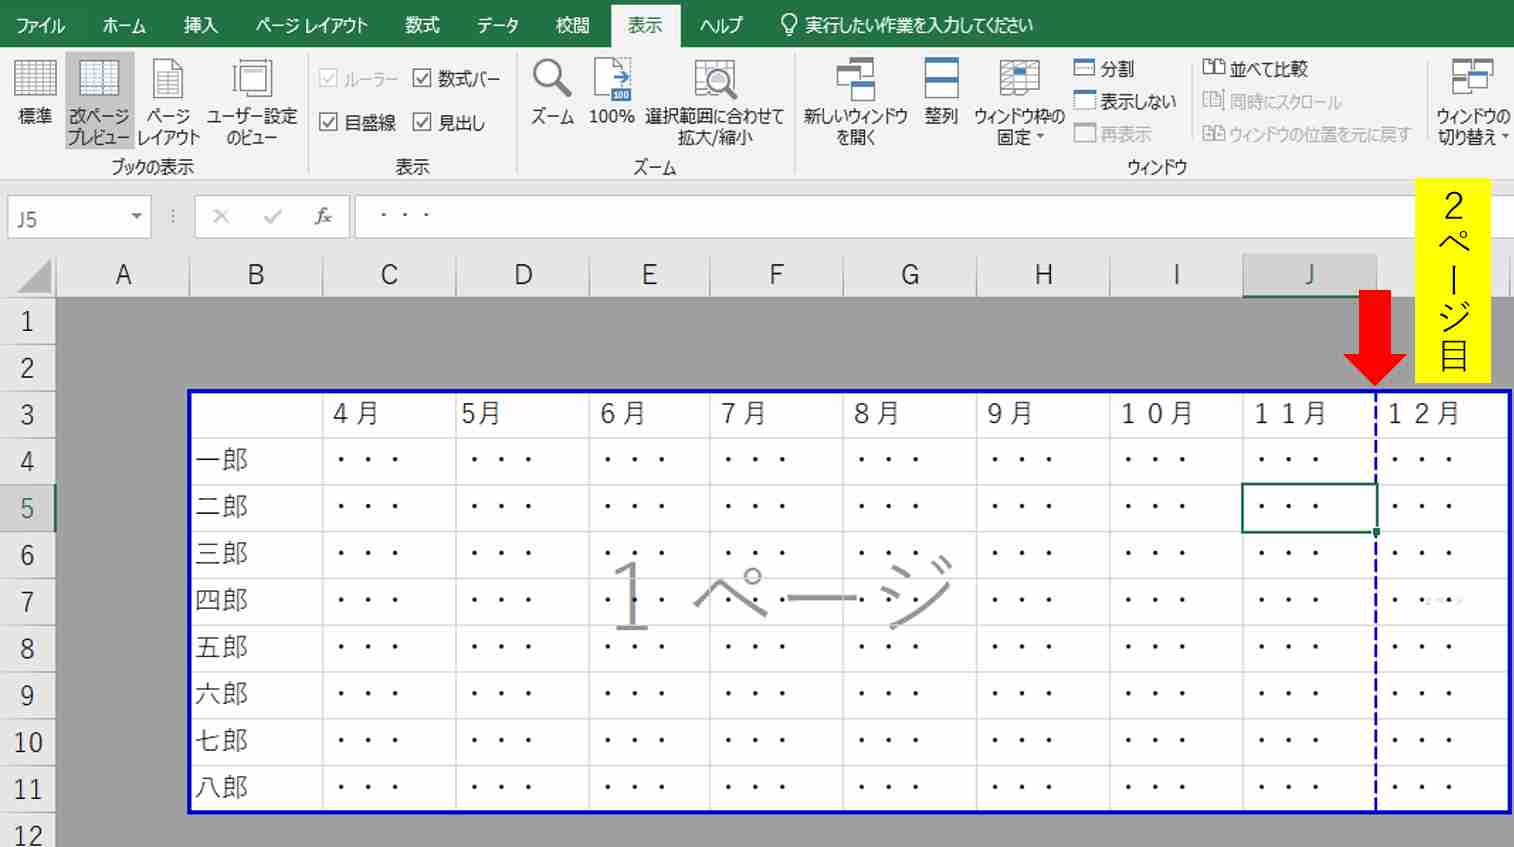Switch to 標準 normal view
The width and height of the screenshot is (1514, 847).
[x=34, y=91]
